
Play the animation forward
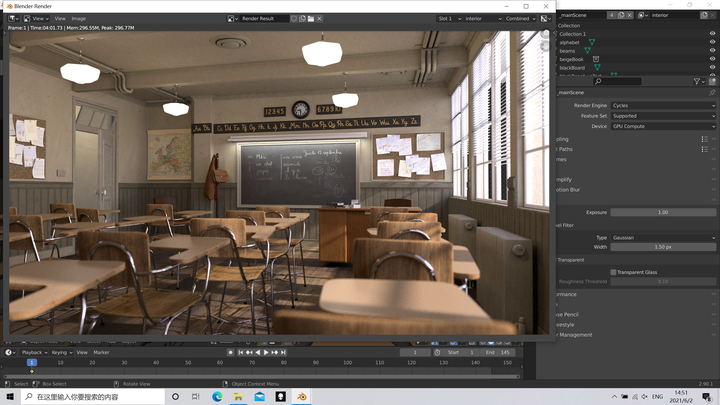pyautogui.click(x=266, y=353)
